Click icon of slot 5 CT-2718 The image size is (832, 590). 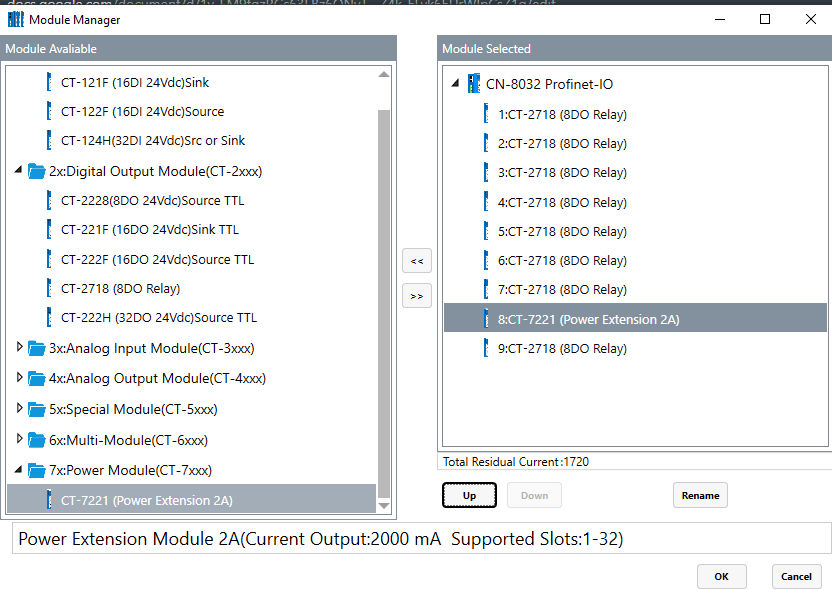click(486, 231)
